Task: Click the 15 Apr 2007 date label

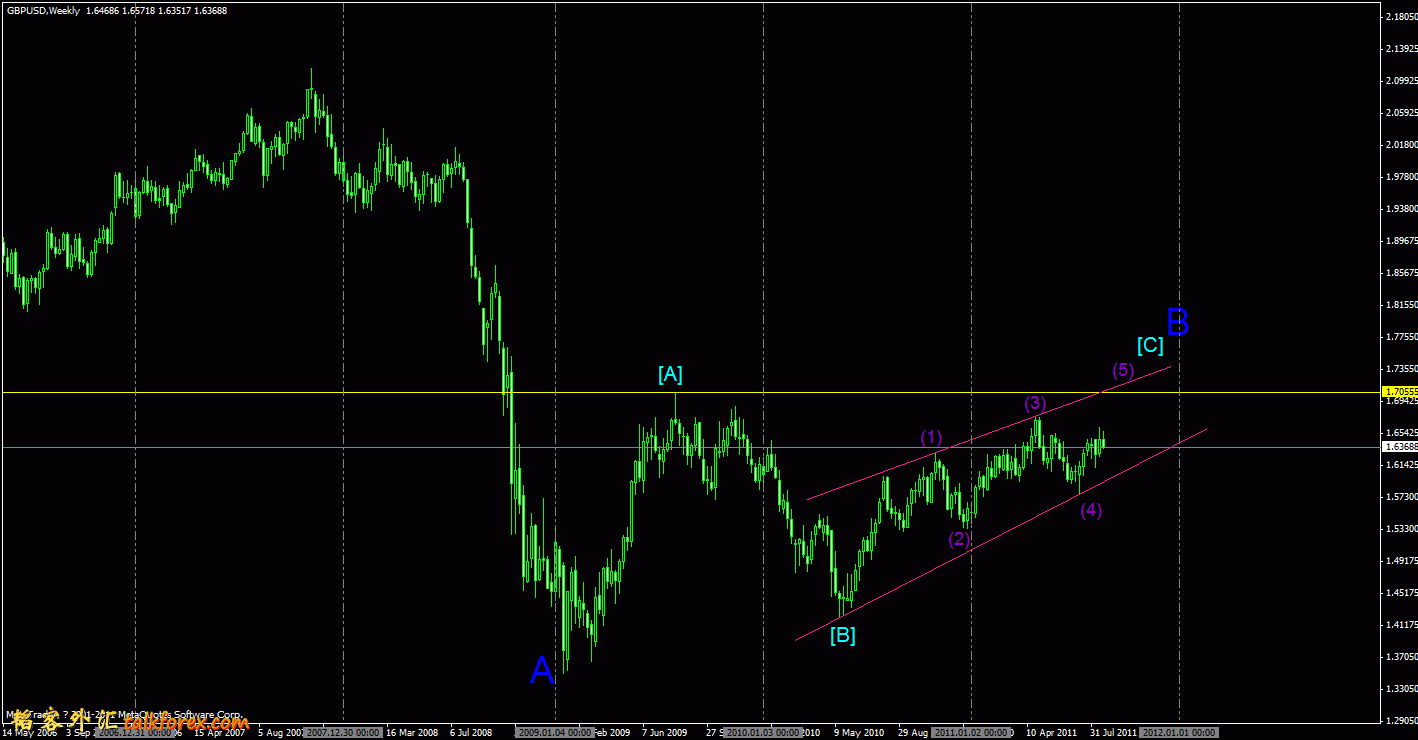Action: (219, 733)
